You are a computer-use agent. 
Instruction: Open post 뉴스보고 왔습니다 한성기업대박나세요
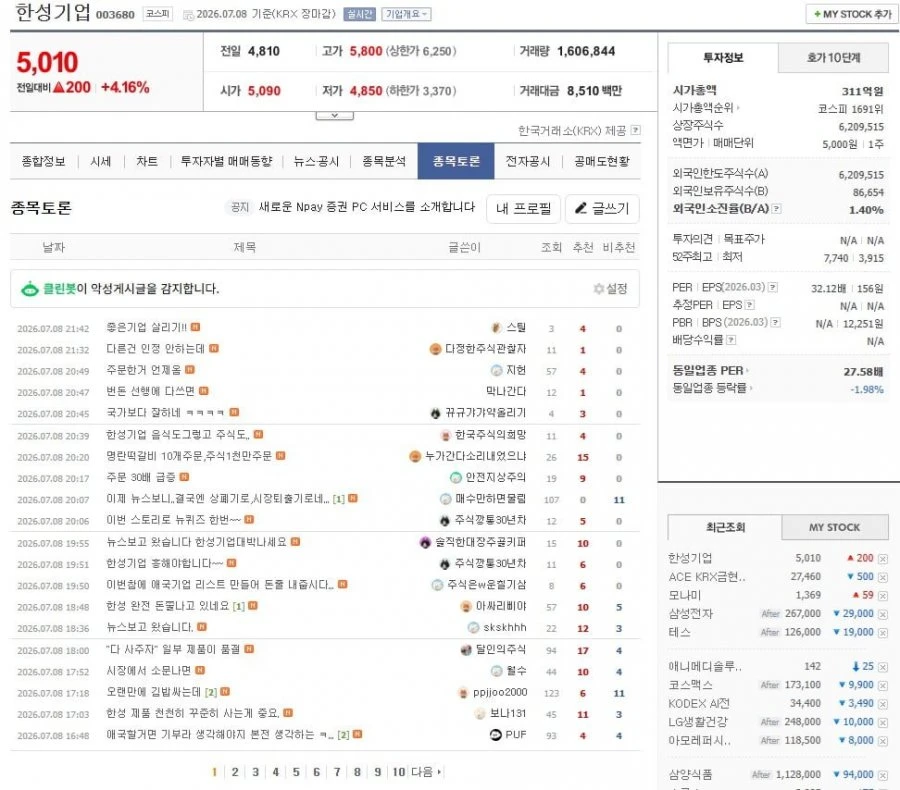196,542
